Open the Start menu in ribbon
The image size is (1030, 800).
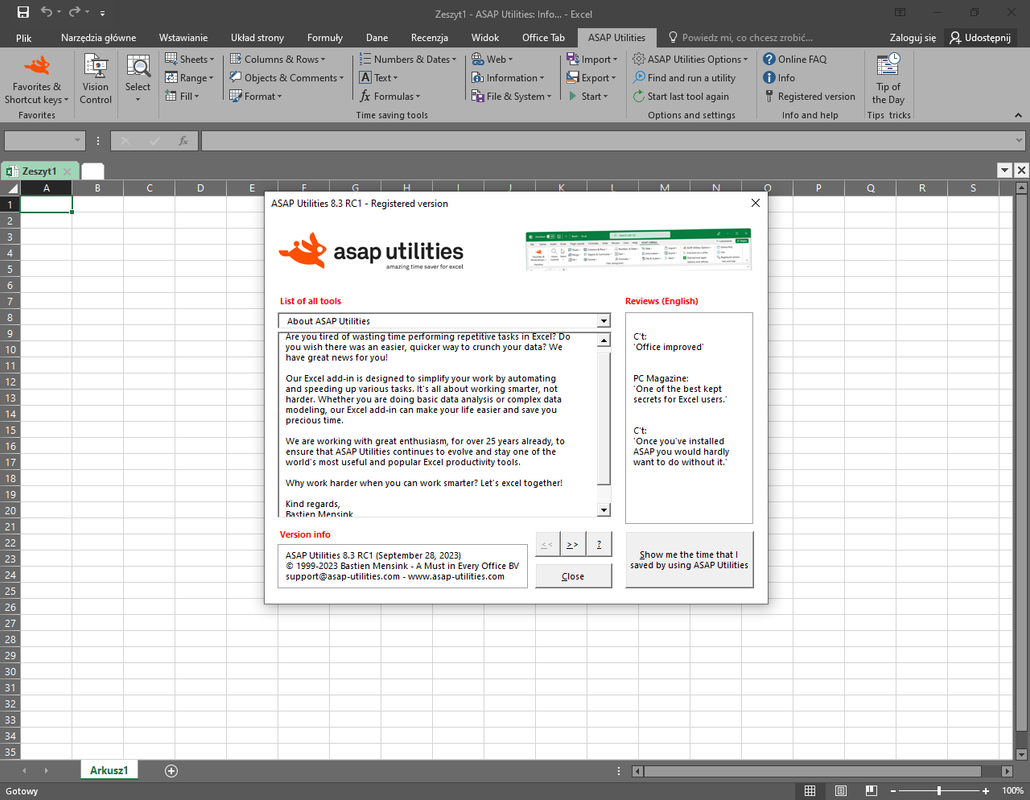click(587, 96)
